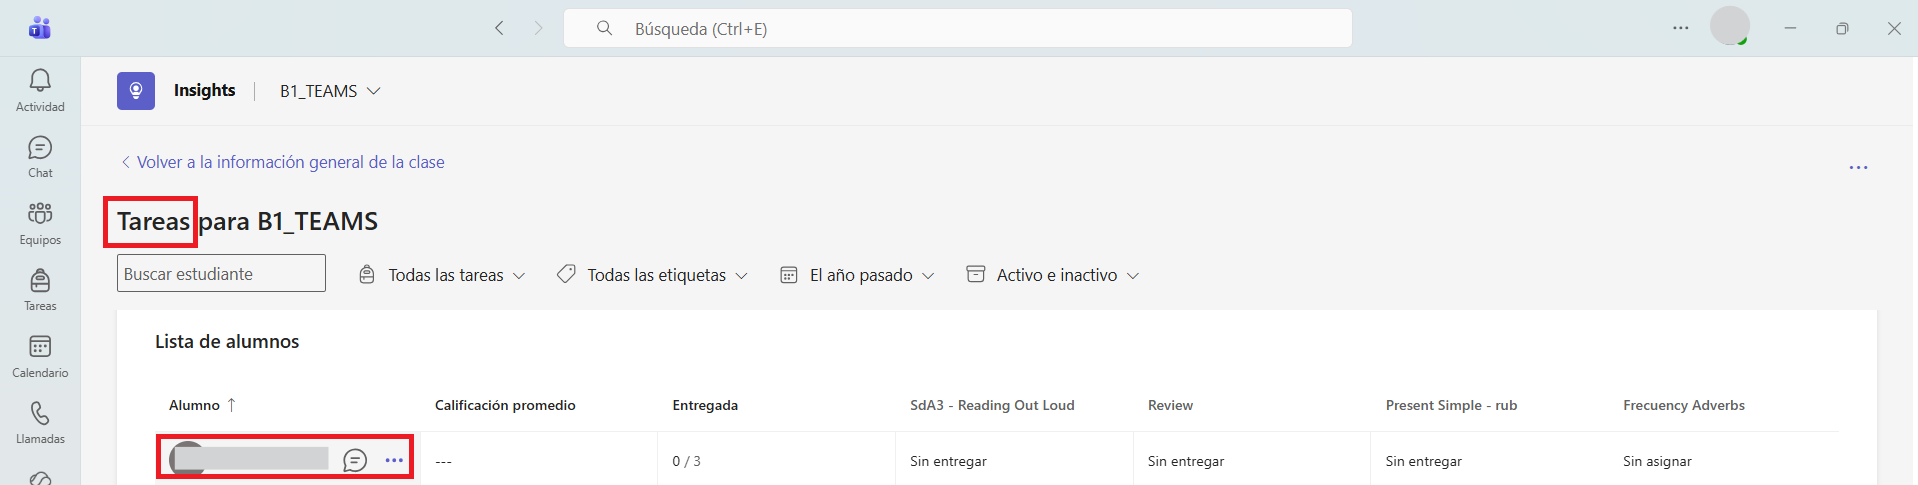
Task: Expand the B1_TEAMS class dropdown
Action: point(330,91)
